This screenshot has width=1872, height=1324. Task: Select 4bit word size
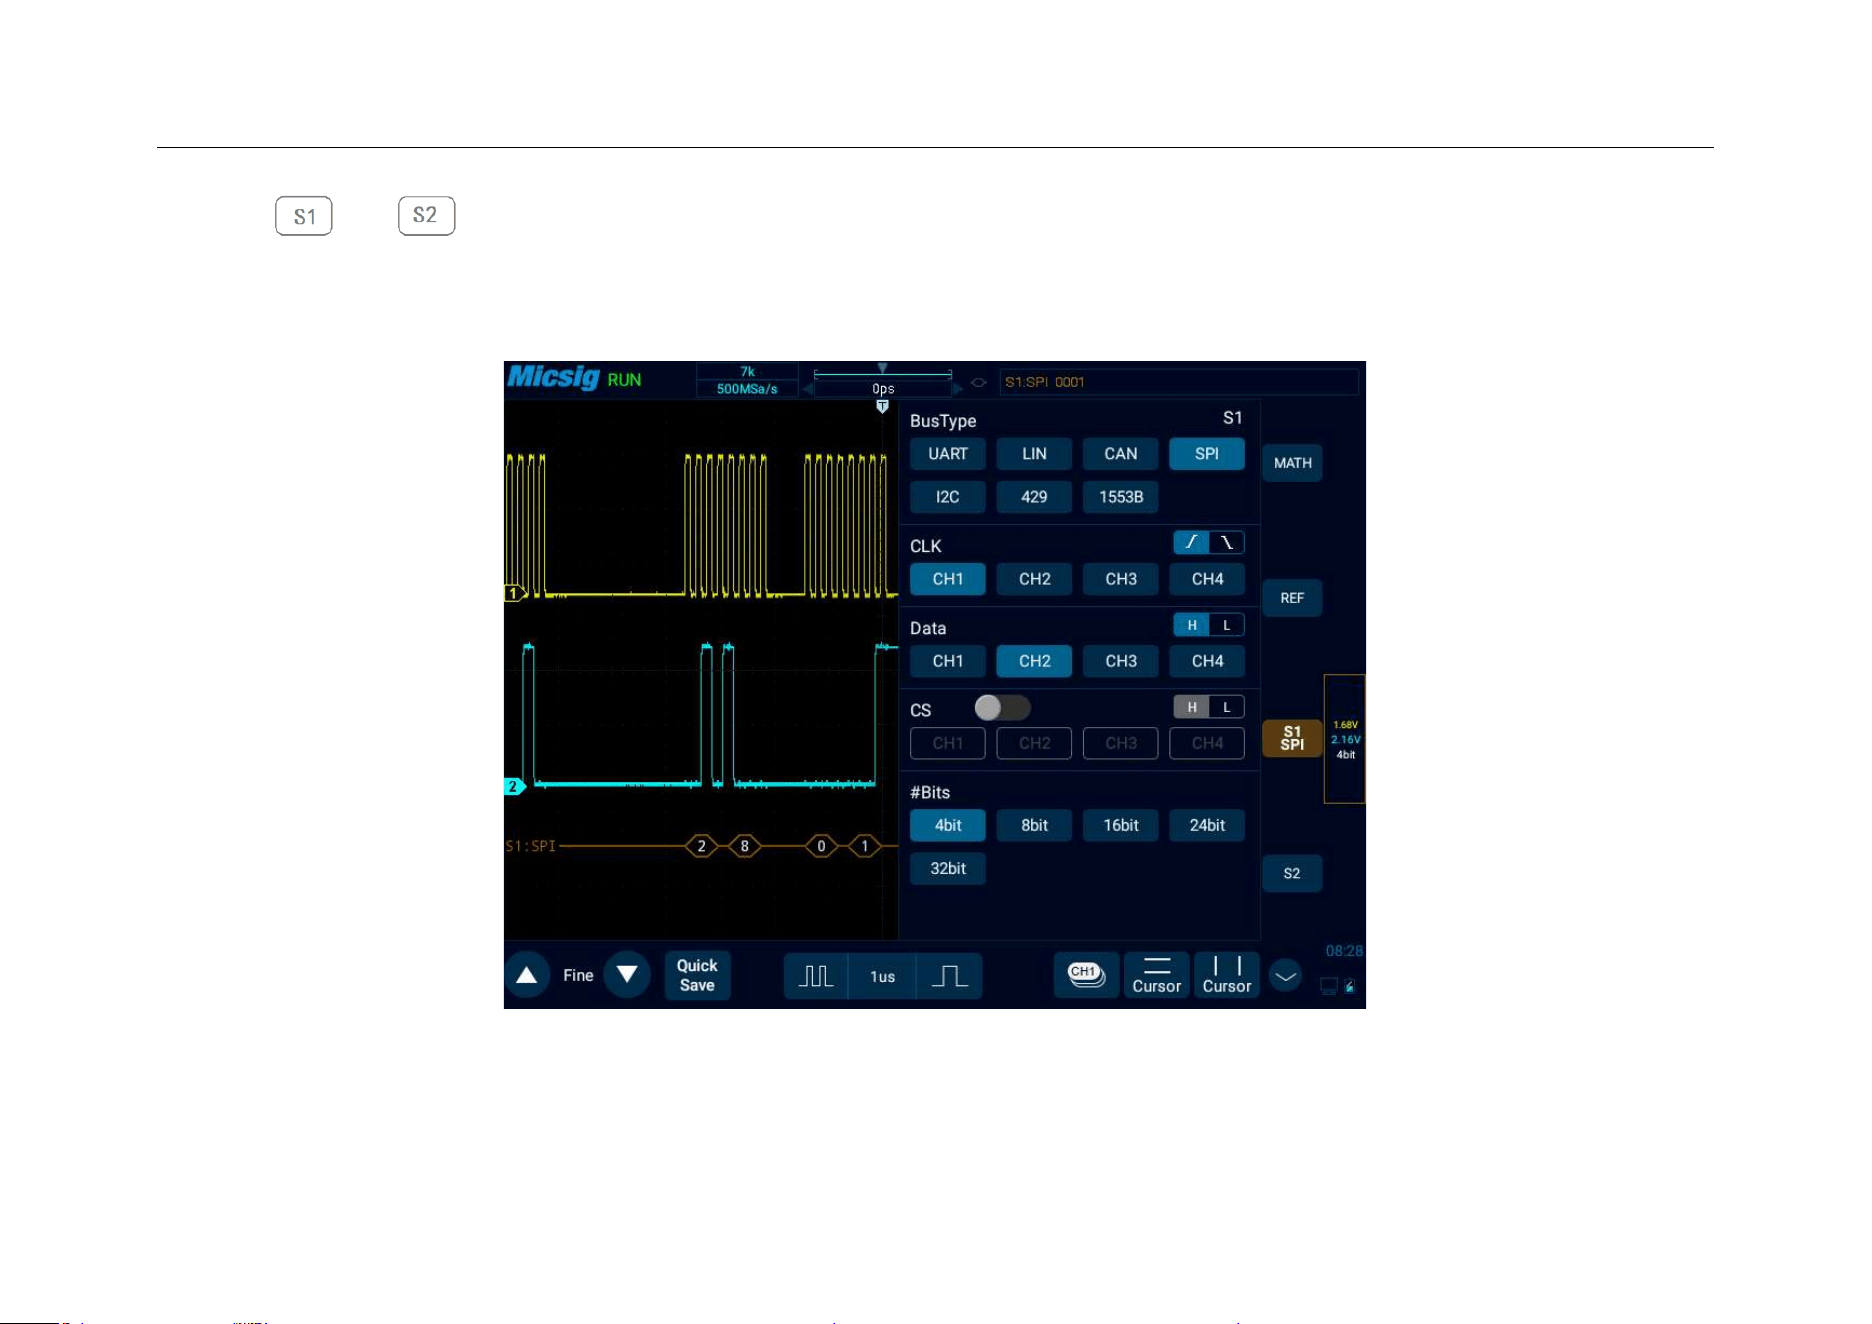pyautogui.click(x=947, y=825)
